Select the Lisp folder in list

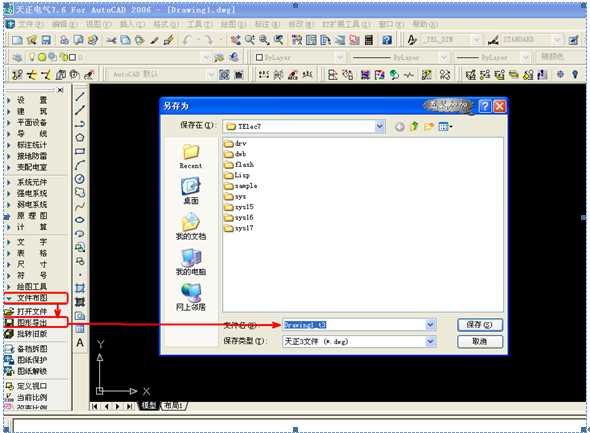(x=237, y=175)
